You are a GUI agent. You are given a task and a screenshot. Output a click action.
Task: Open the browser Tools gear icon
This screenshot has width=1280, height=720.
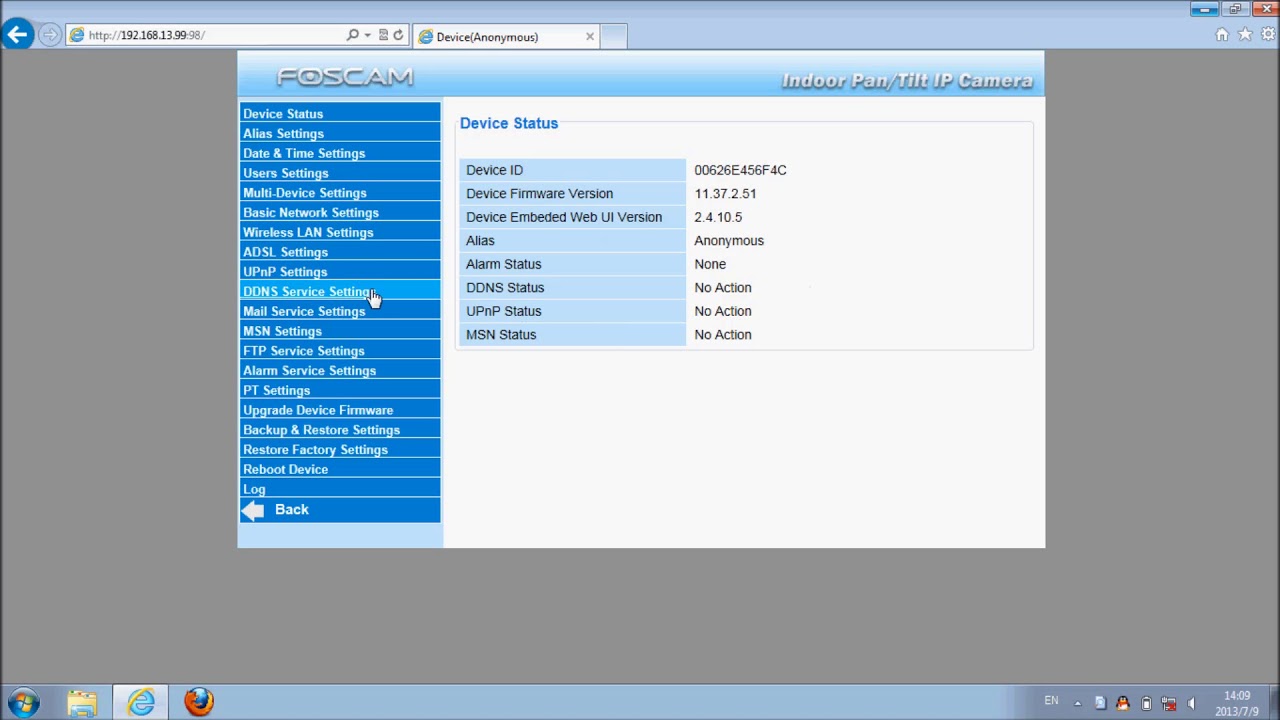(x=1268, y=35)
